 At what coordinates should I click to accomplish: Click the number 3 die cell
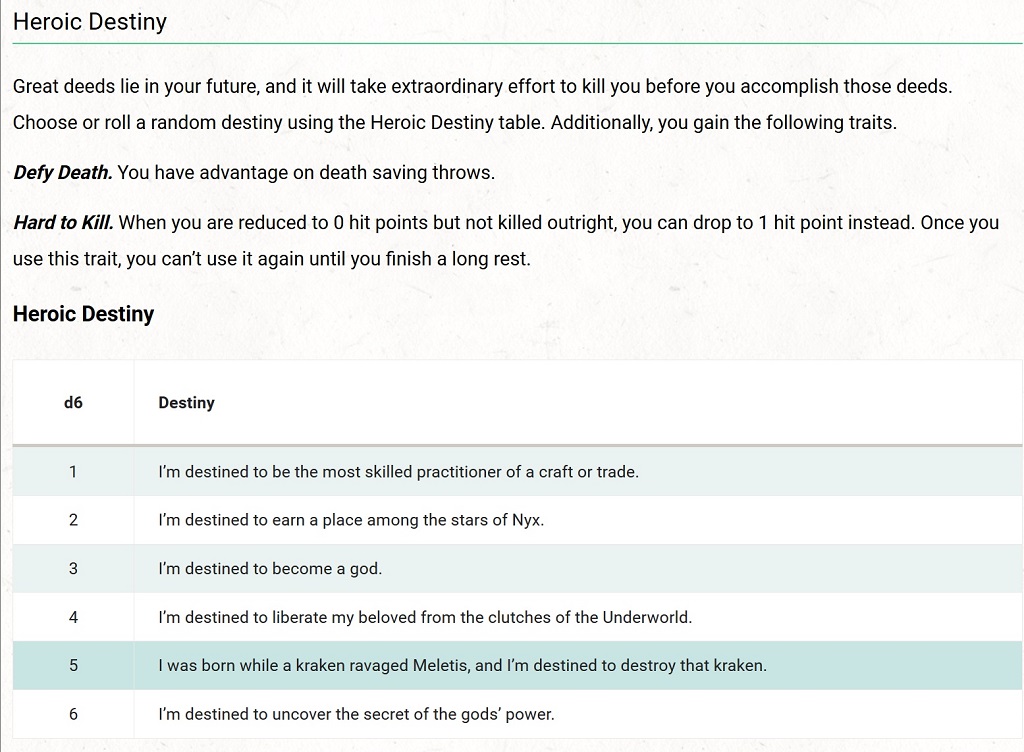[73, 569]
